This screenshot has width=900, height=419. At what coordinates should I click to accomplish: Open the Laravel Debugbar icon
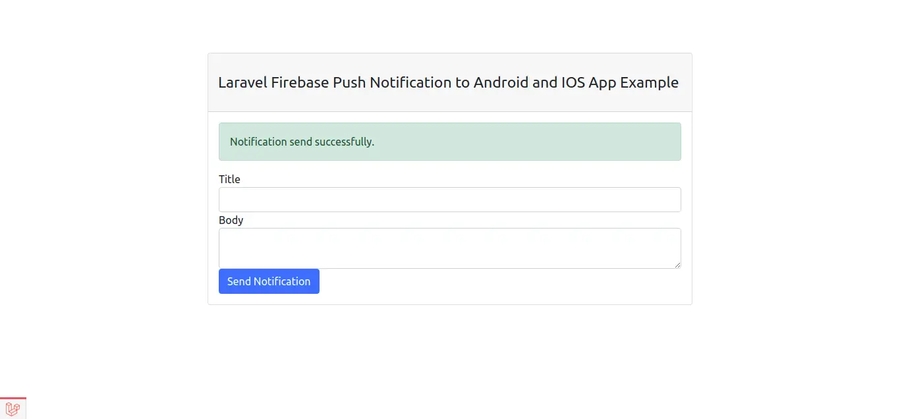click(12, 408)
